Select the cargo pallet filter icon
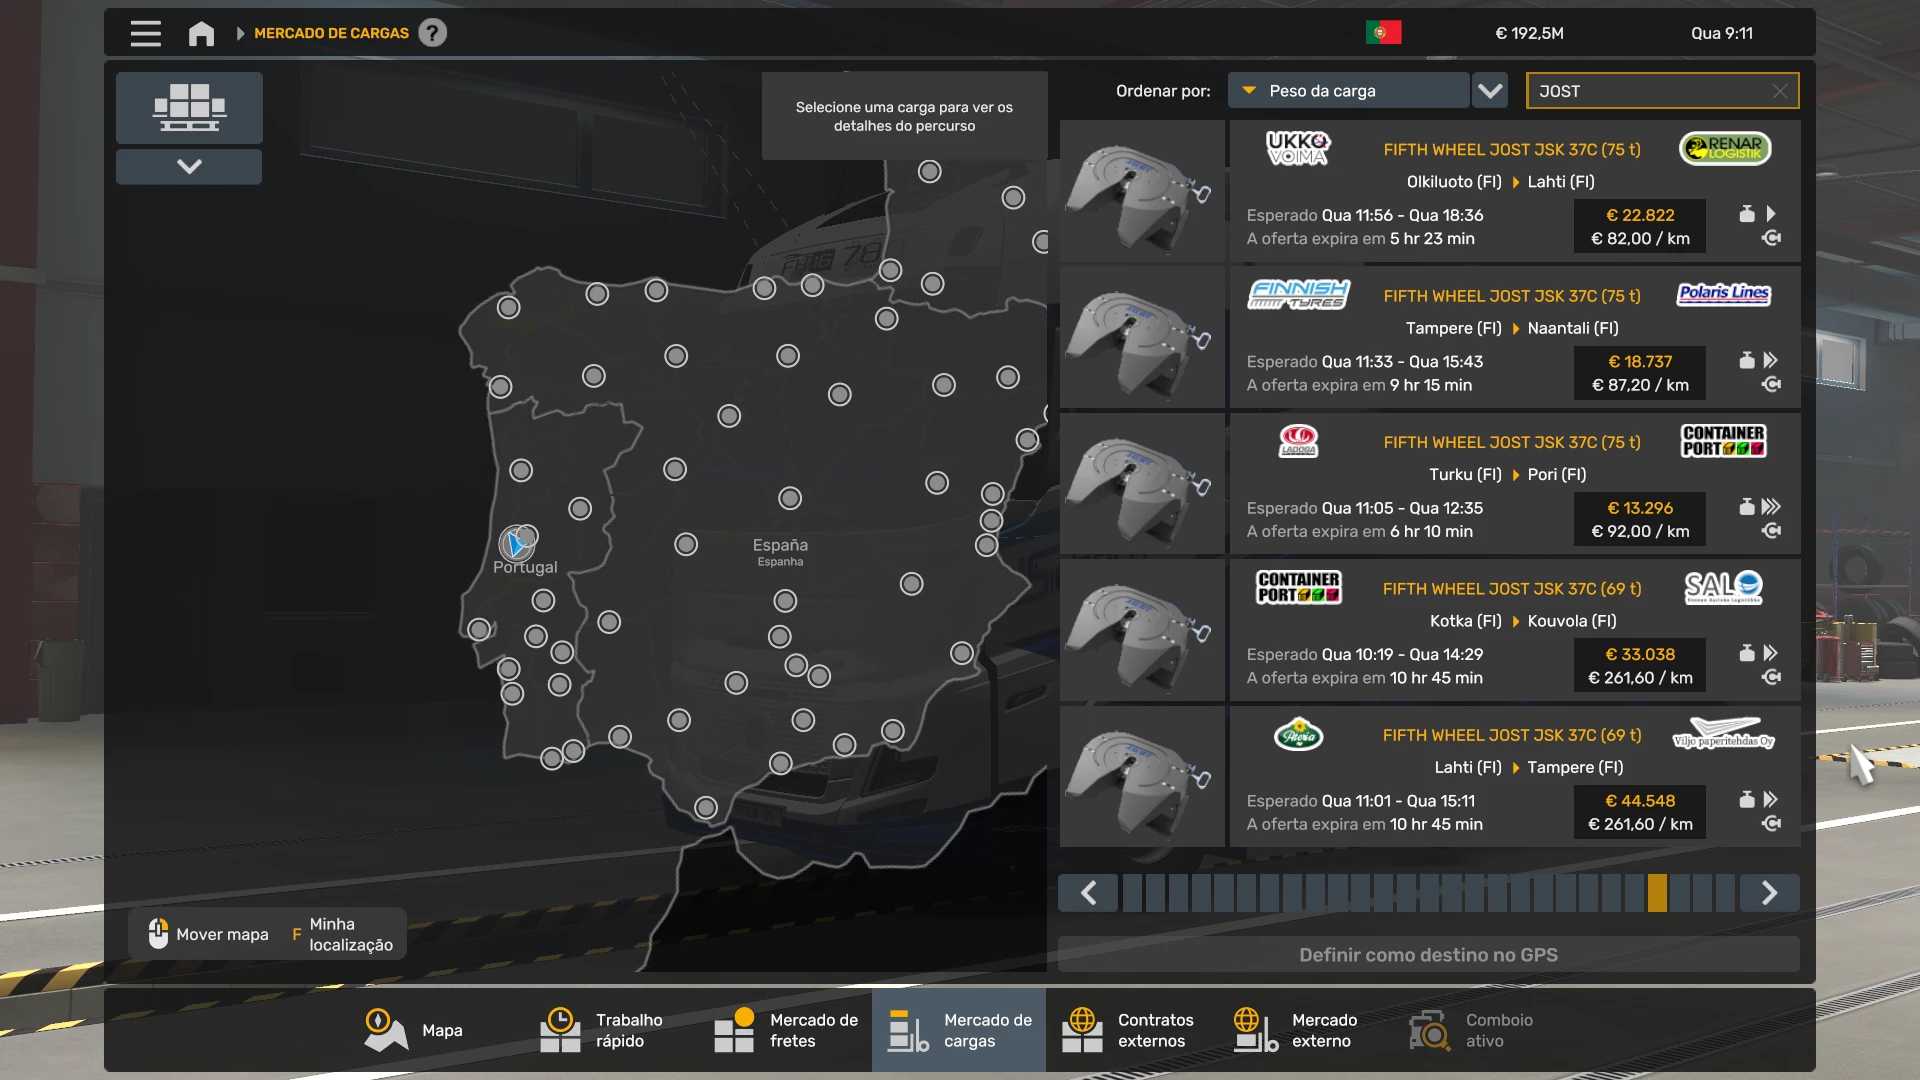Viewport: 1920px width, 1080px height. (189, 107)
